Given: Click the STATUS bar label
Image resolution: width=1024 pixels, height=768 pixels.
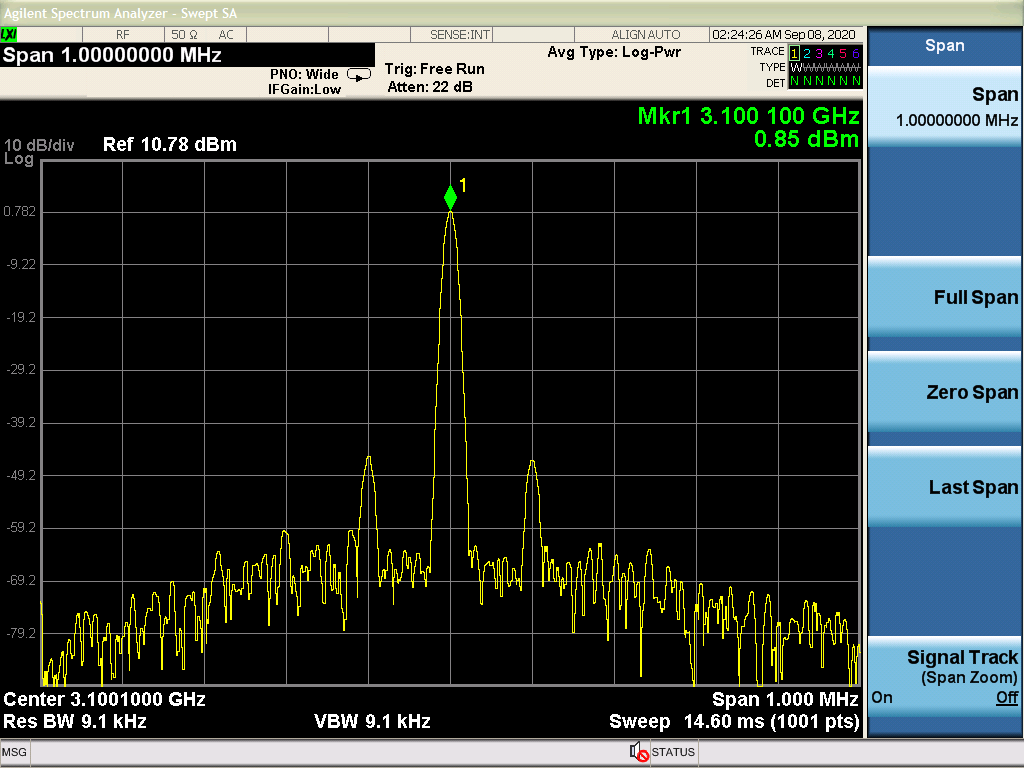Looking at the screenshot, I should point(673,752).
